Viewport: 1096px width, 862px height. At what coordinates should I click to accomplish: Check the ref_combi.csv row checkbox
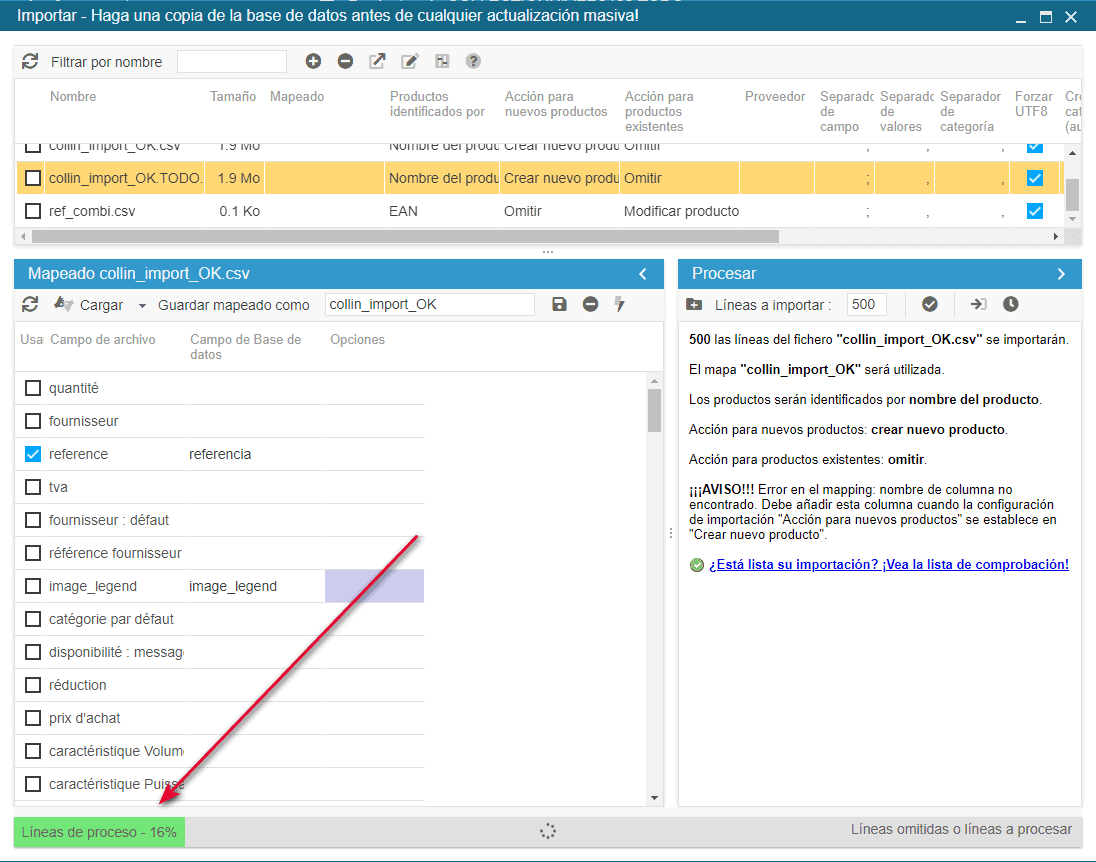pos(33,211)
